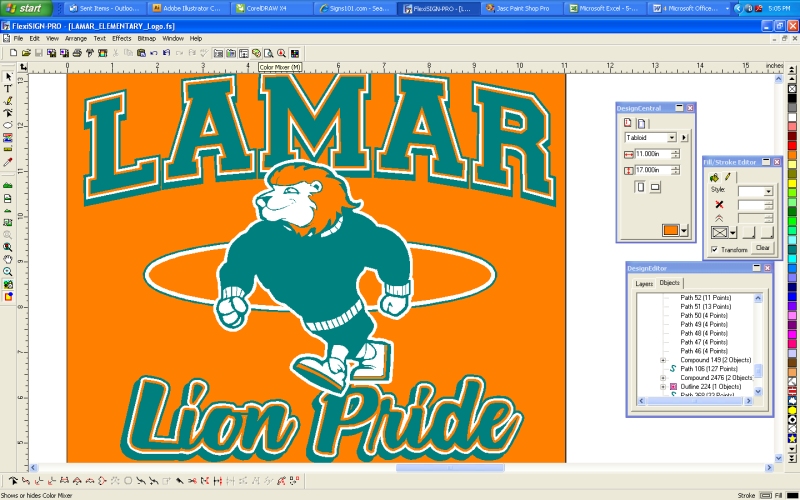Expand the Outline 224 tree node

(663, 387)
